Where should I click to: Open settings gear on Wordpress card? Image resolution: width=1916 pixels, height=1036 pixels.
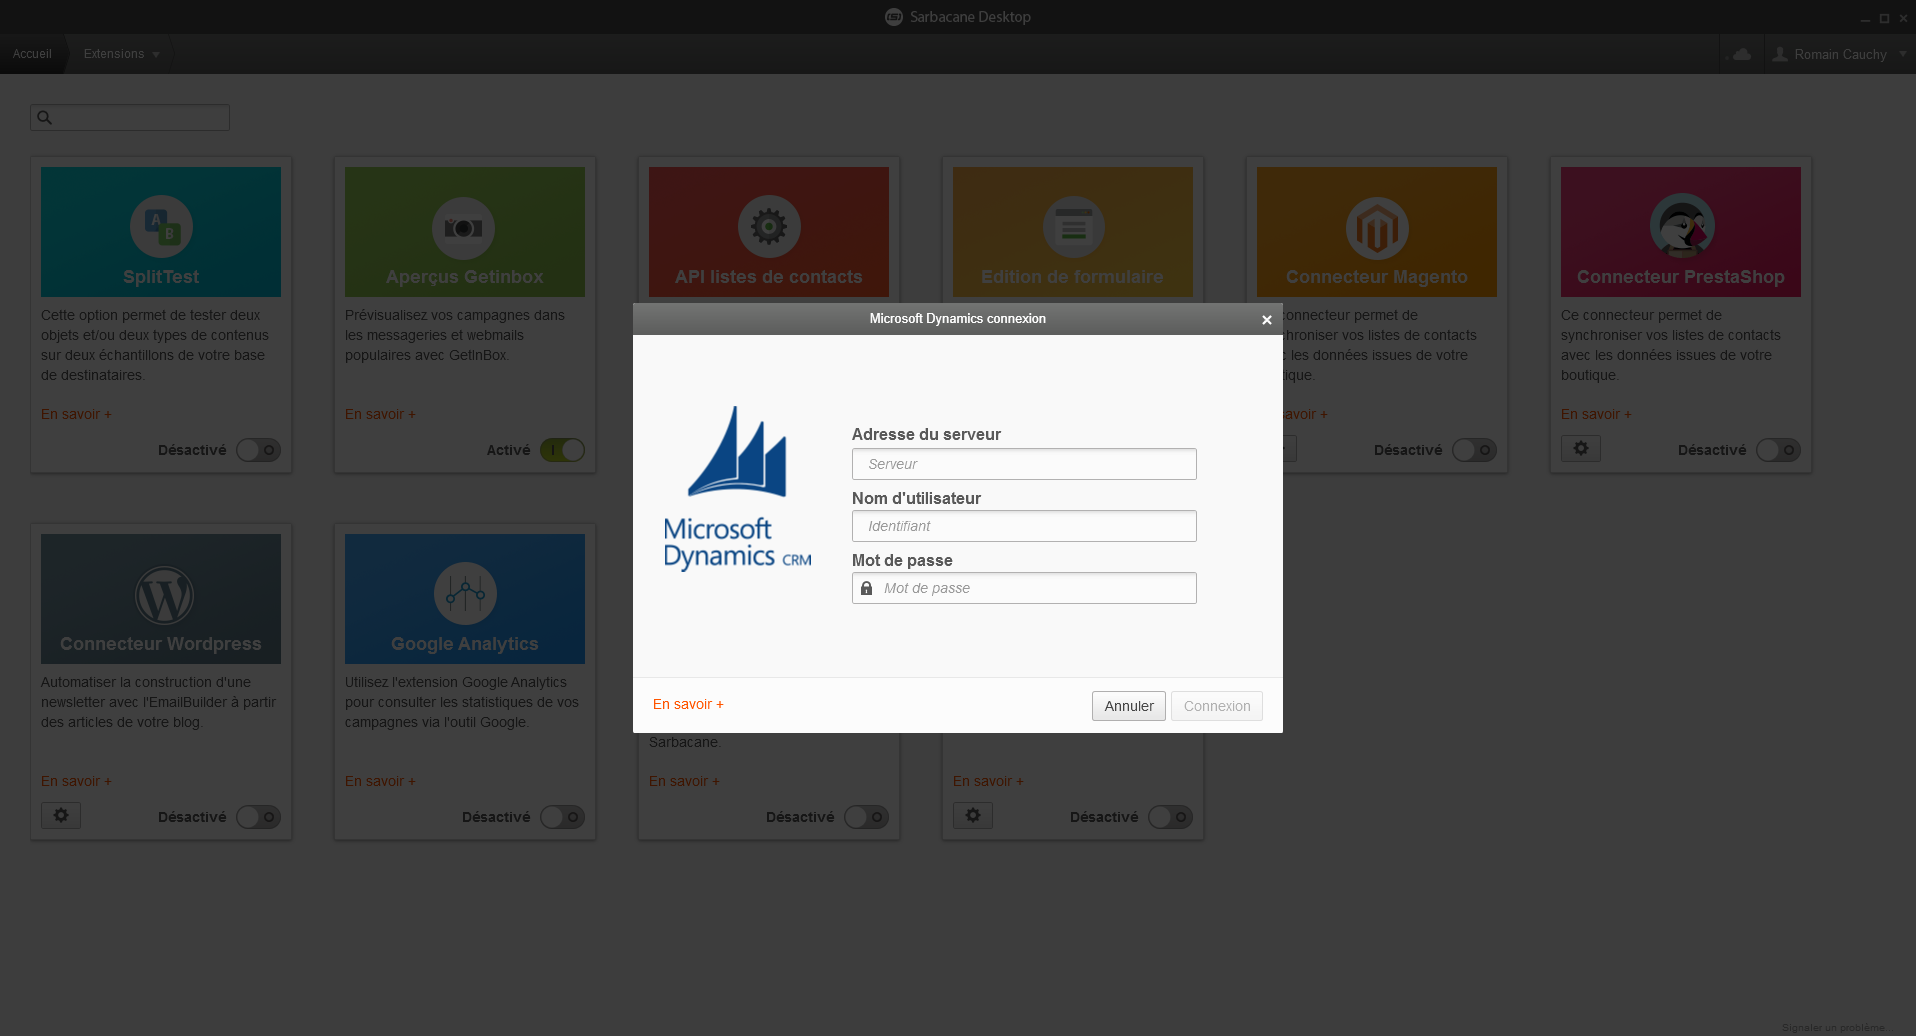click(x=61, y=815)
